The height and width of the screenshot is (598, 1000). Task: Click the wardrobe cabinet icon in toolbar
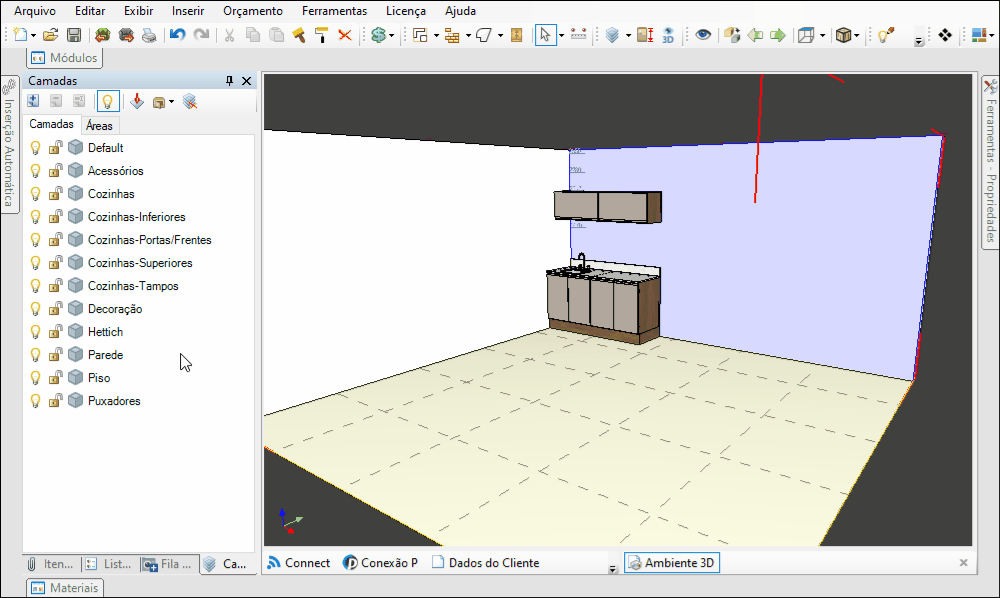[x=517, y=34]
